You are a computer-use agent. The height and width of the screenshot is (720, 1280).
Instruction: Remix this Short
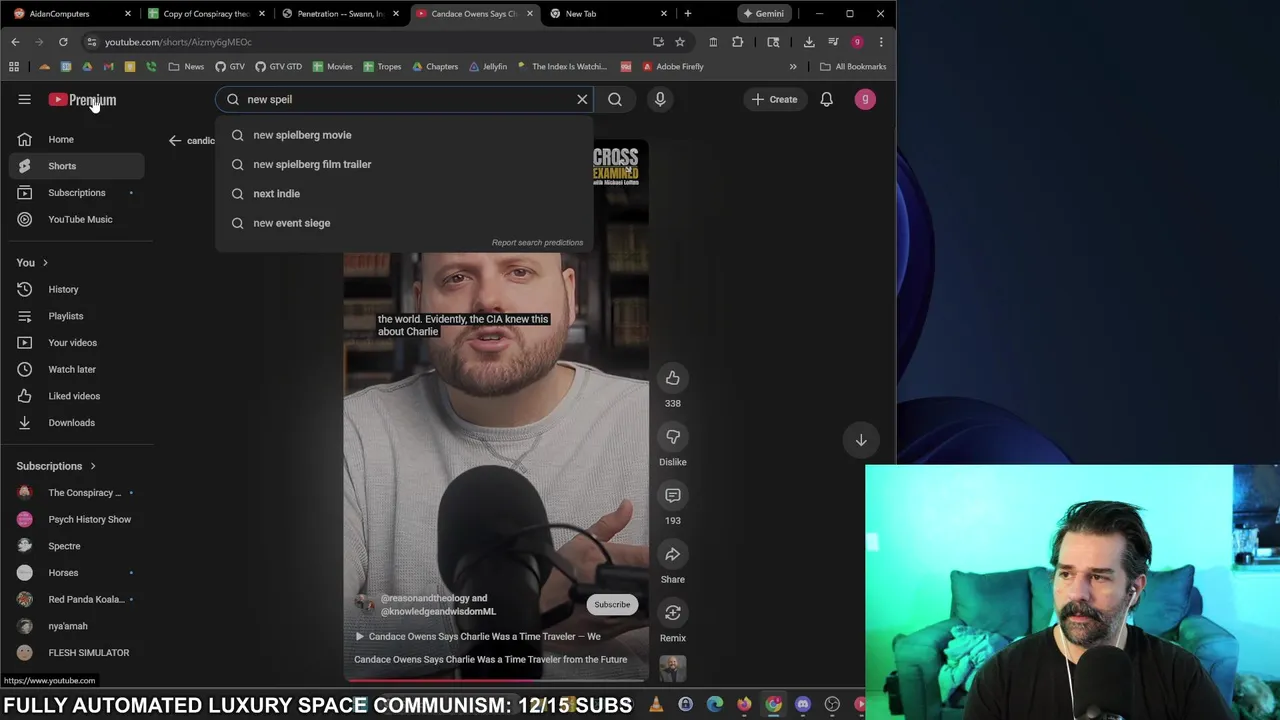tap(673, 613)
